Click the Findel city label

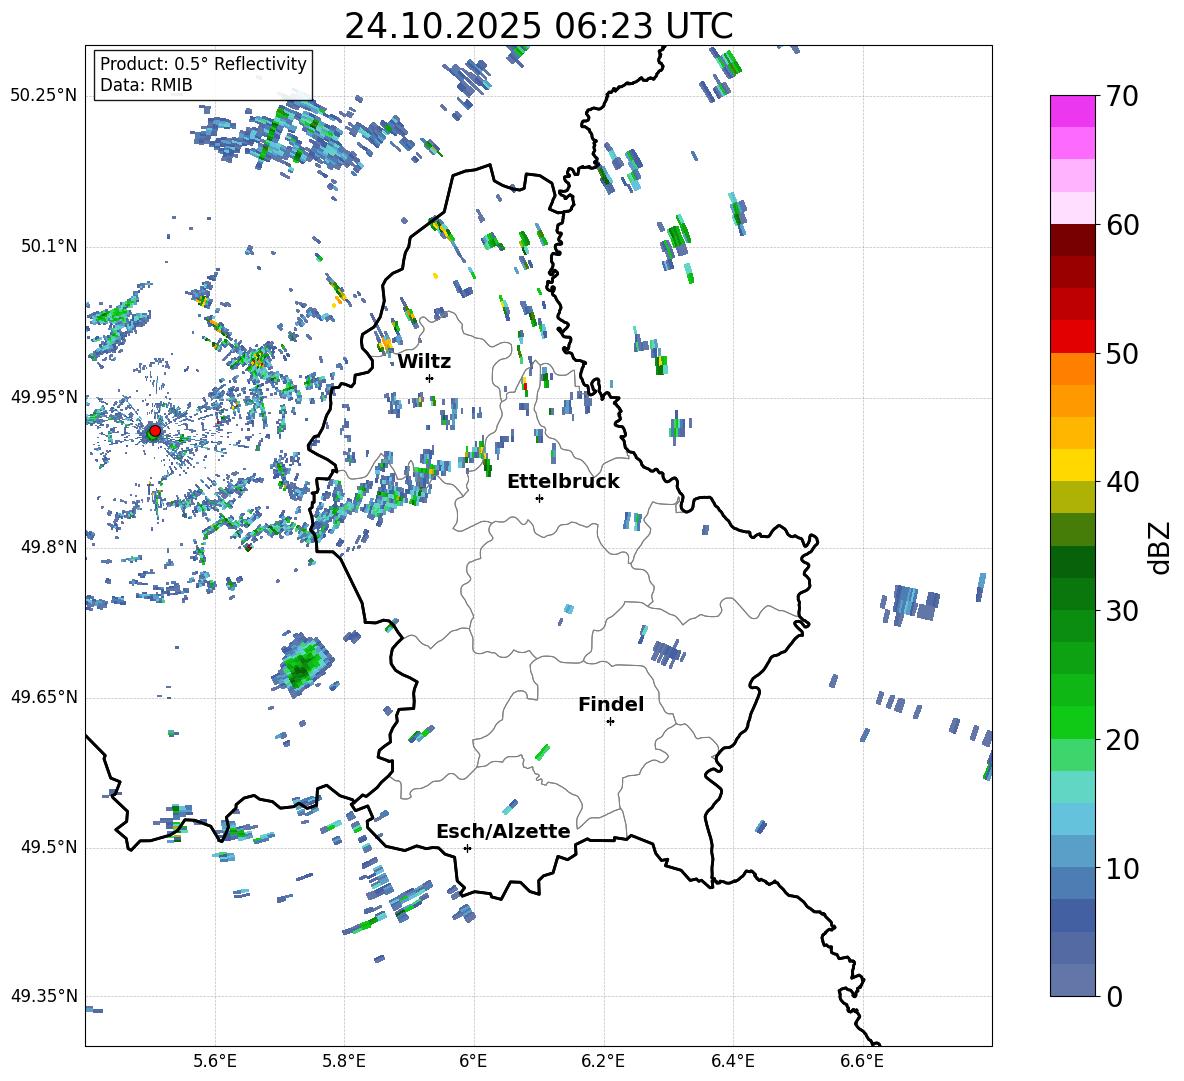(x=611, y=704)
